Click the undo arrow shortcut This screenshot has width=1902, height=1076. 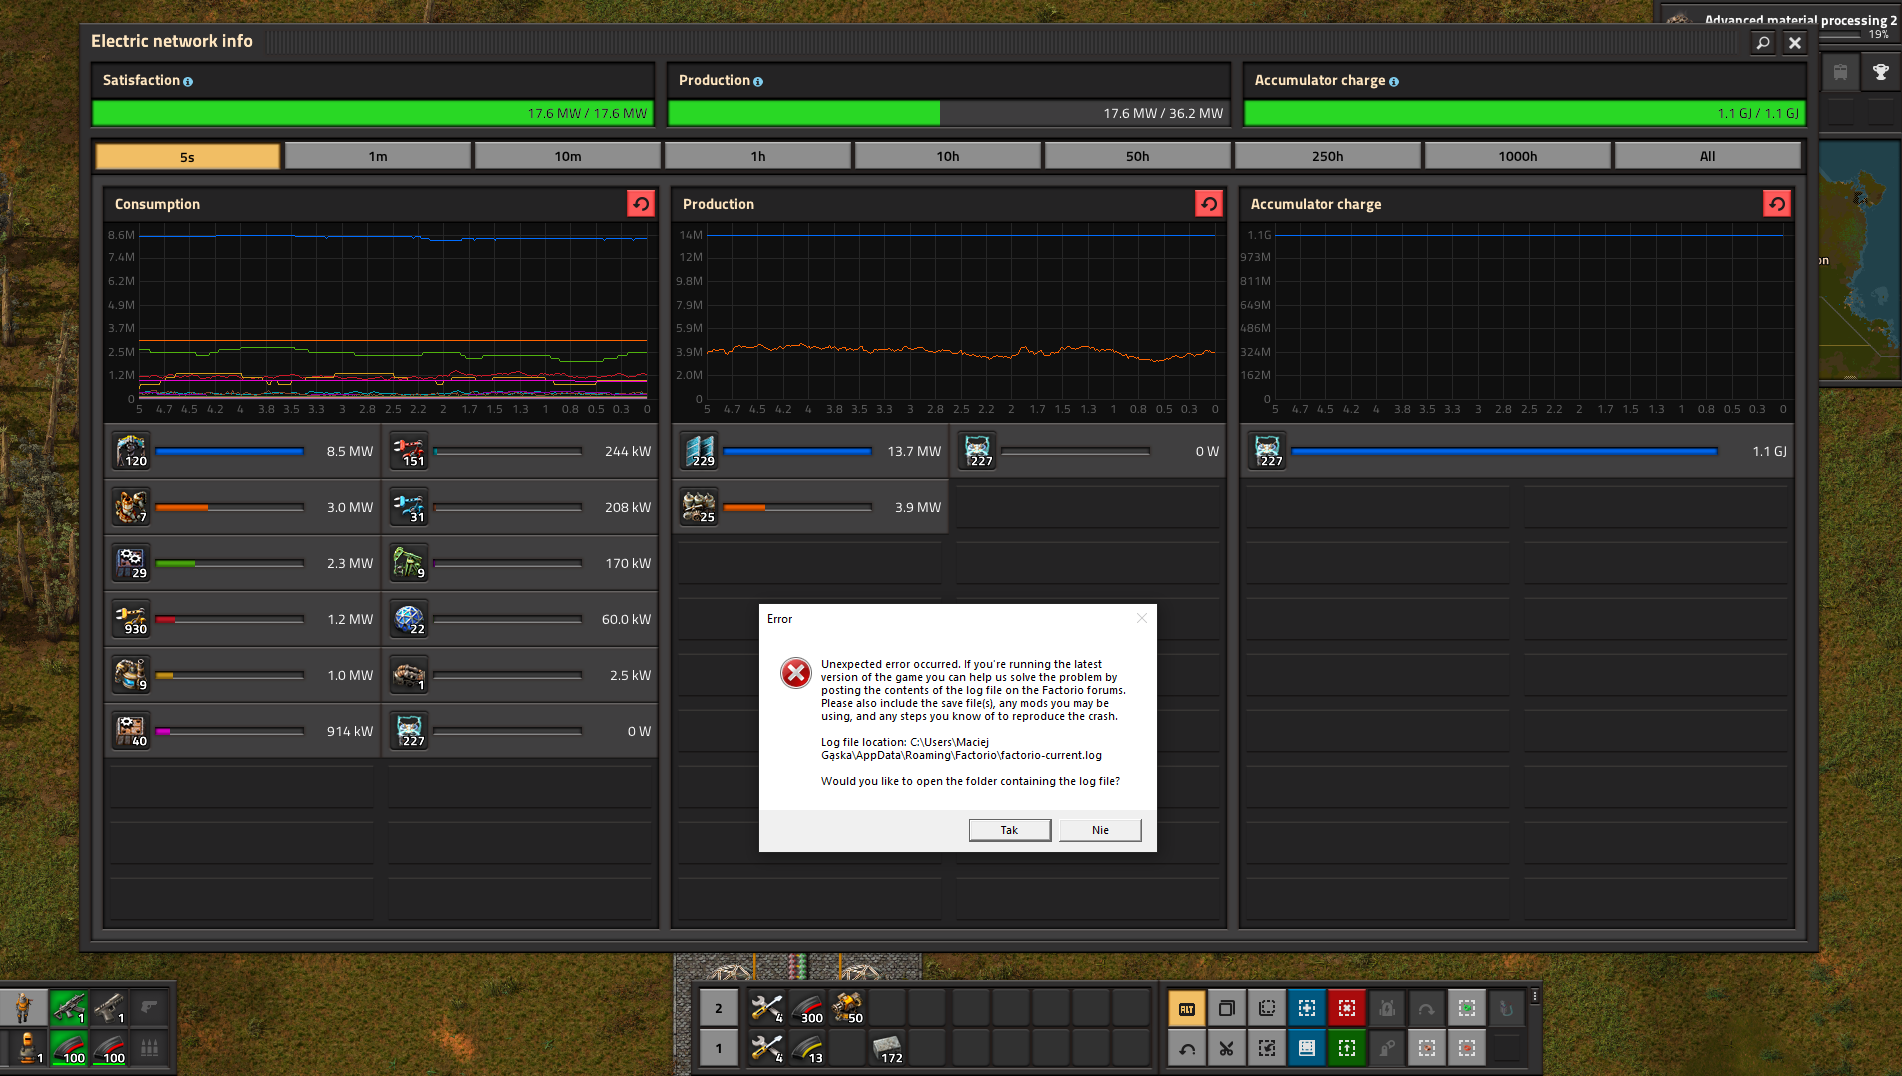(1187, 1048)
